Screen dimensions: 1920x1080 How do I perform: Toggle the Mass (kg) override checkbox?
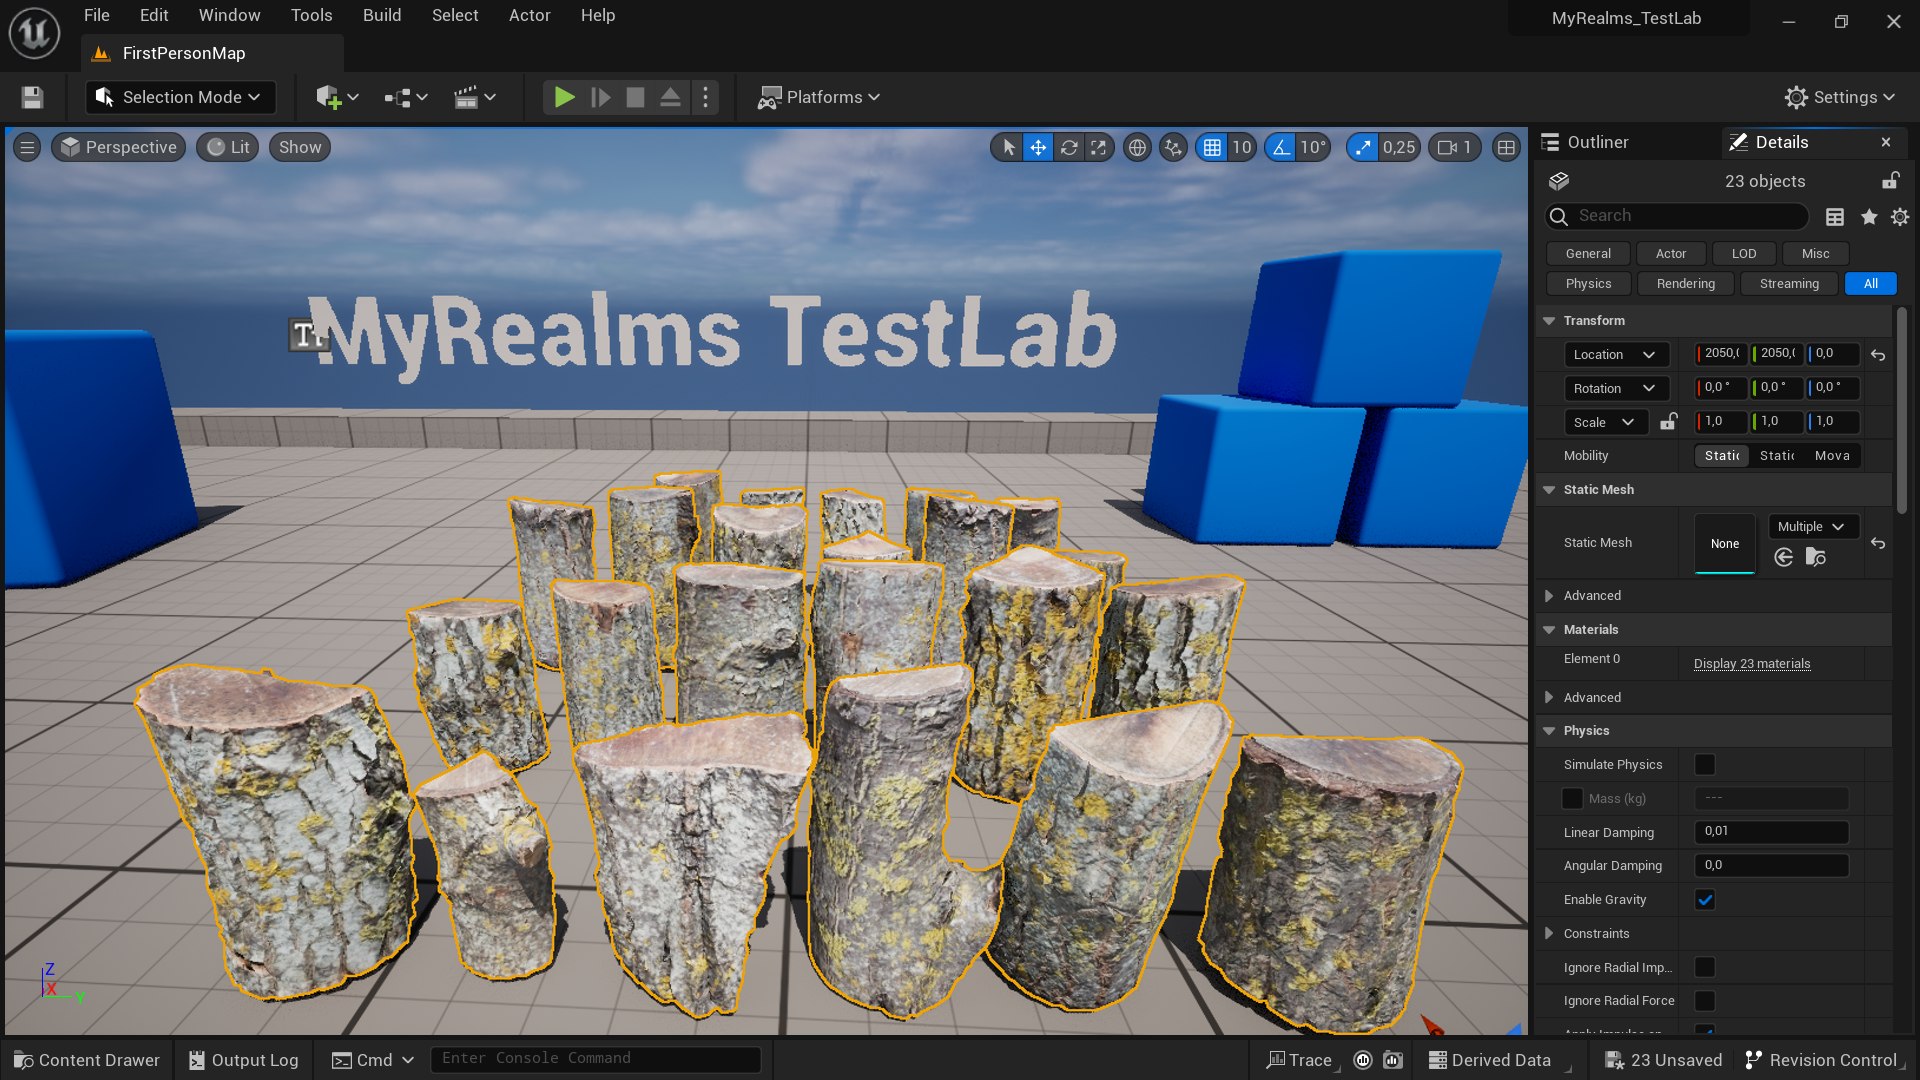(1572, 799)
